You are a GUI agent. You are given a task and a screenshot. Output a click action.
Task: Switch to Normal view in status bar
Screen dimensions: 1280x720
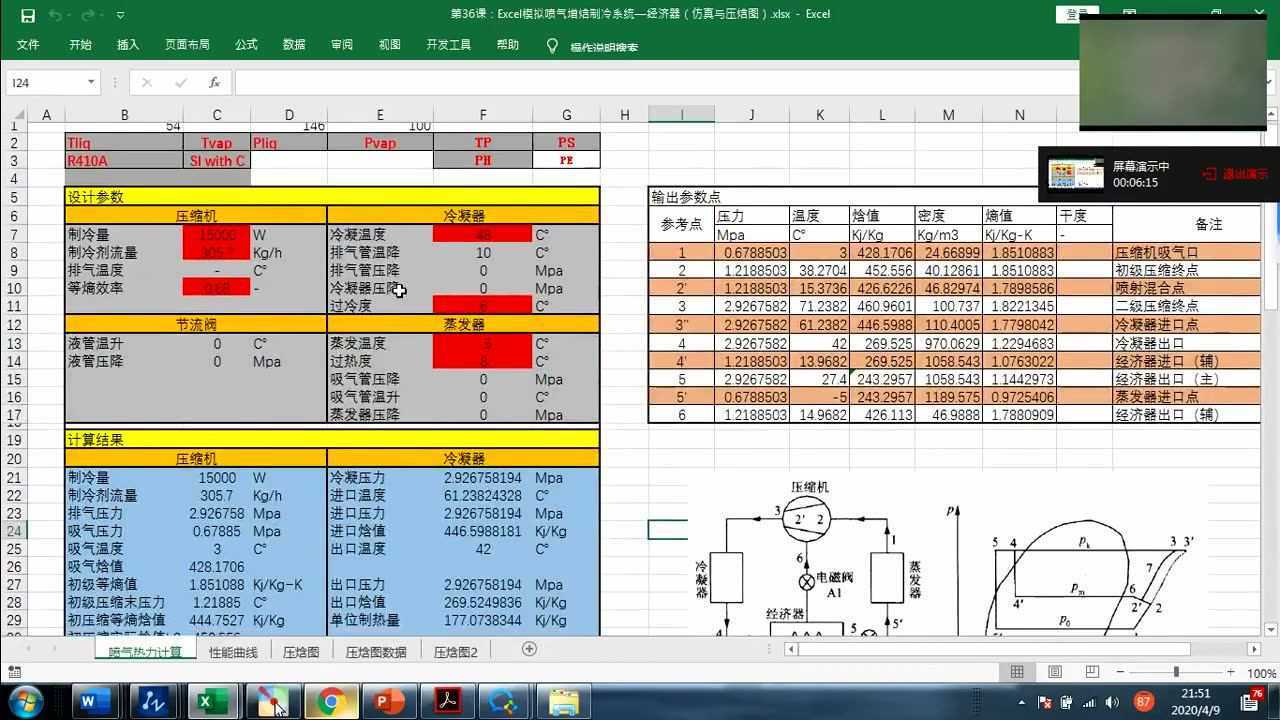coord(1018,671)
